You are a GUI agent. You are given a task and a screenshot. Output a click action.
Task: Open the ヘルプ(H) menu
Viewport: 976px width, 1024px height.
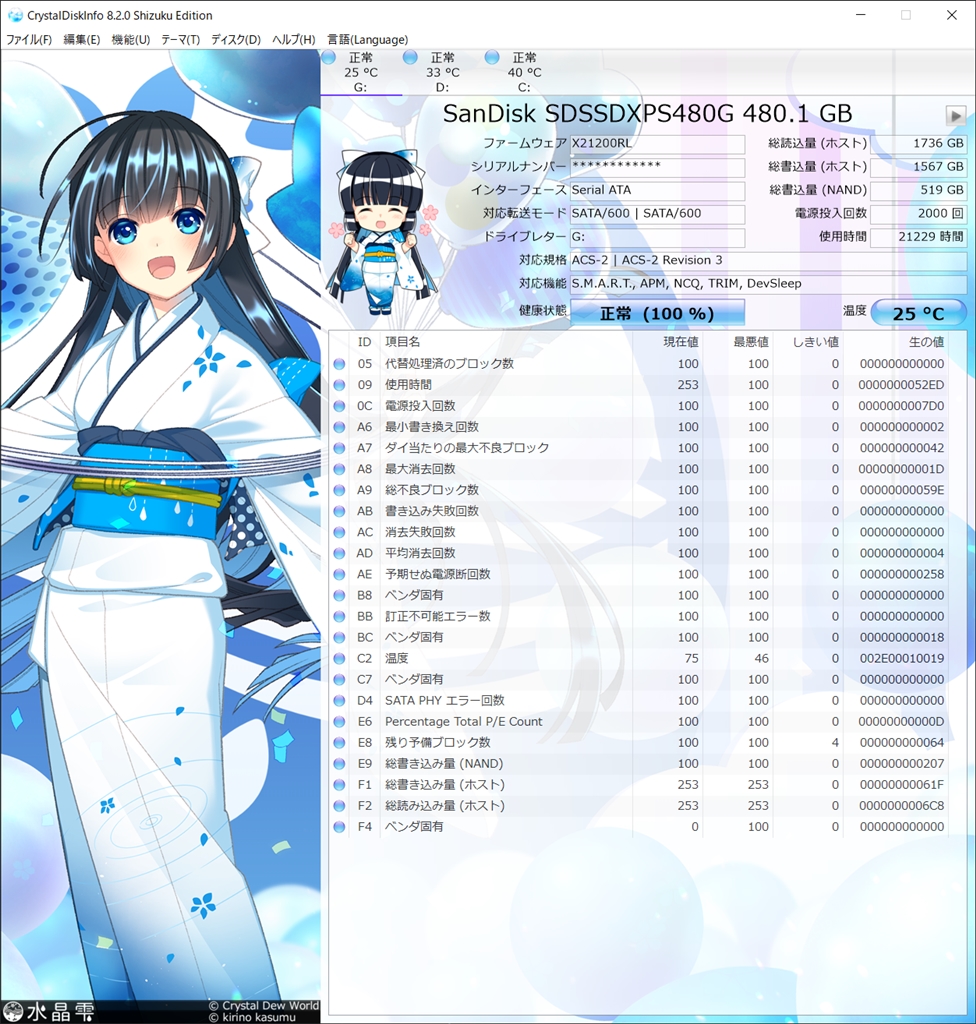(x=293, y=39)
